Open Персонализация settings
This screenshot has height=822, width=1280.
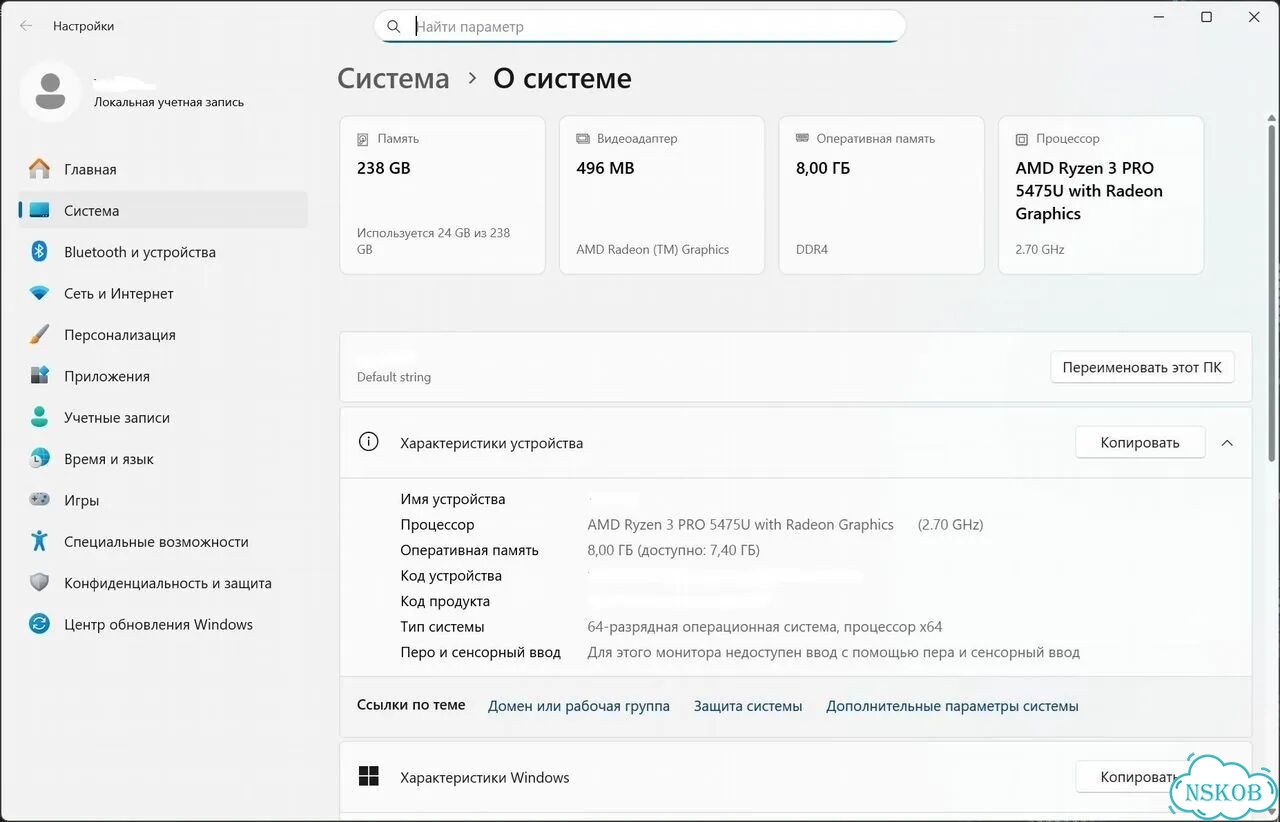163,335
